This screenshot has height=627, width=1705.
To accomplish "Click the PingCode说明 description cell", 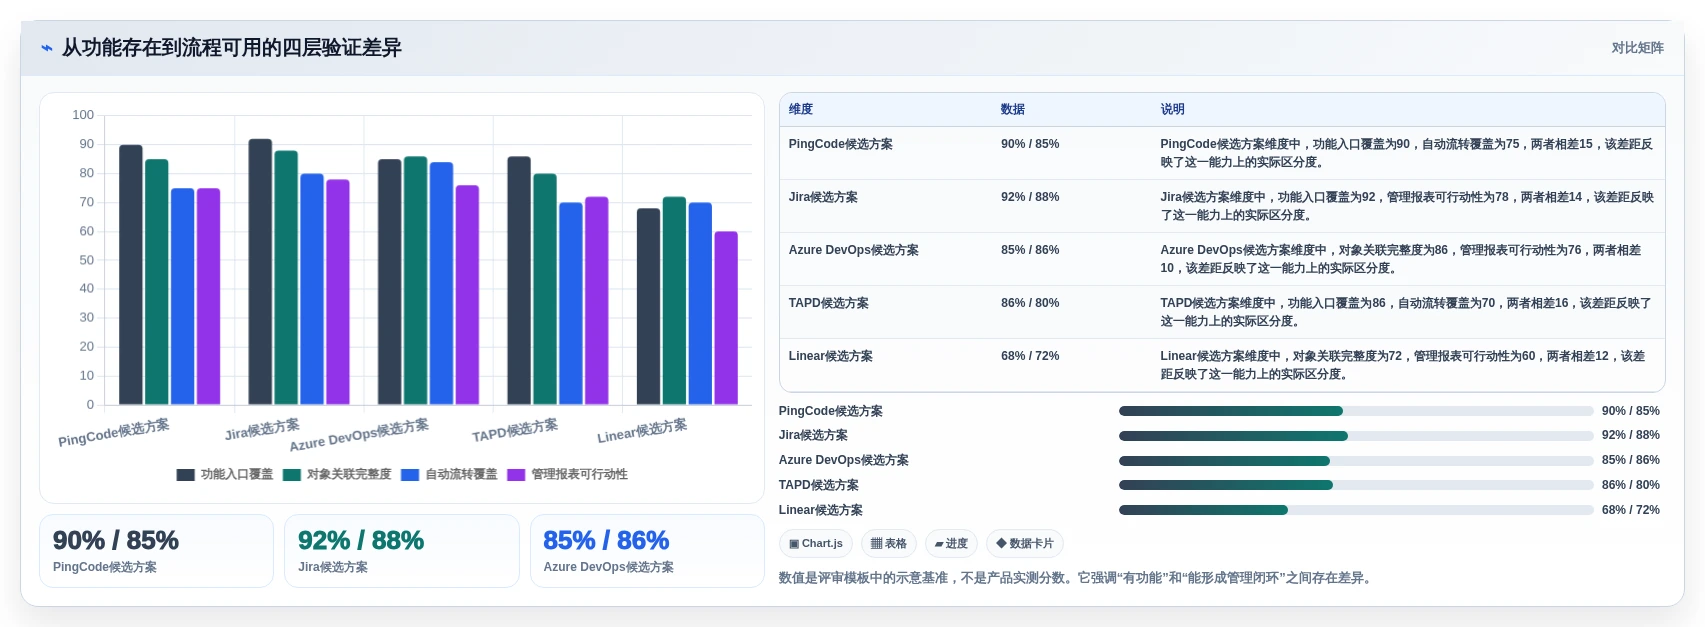I will 1407,153.
